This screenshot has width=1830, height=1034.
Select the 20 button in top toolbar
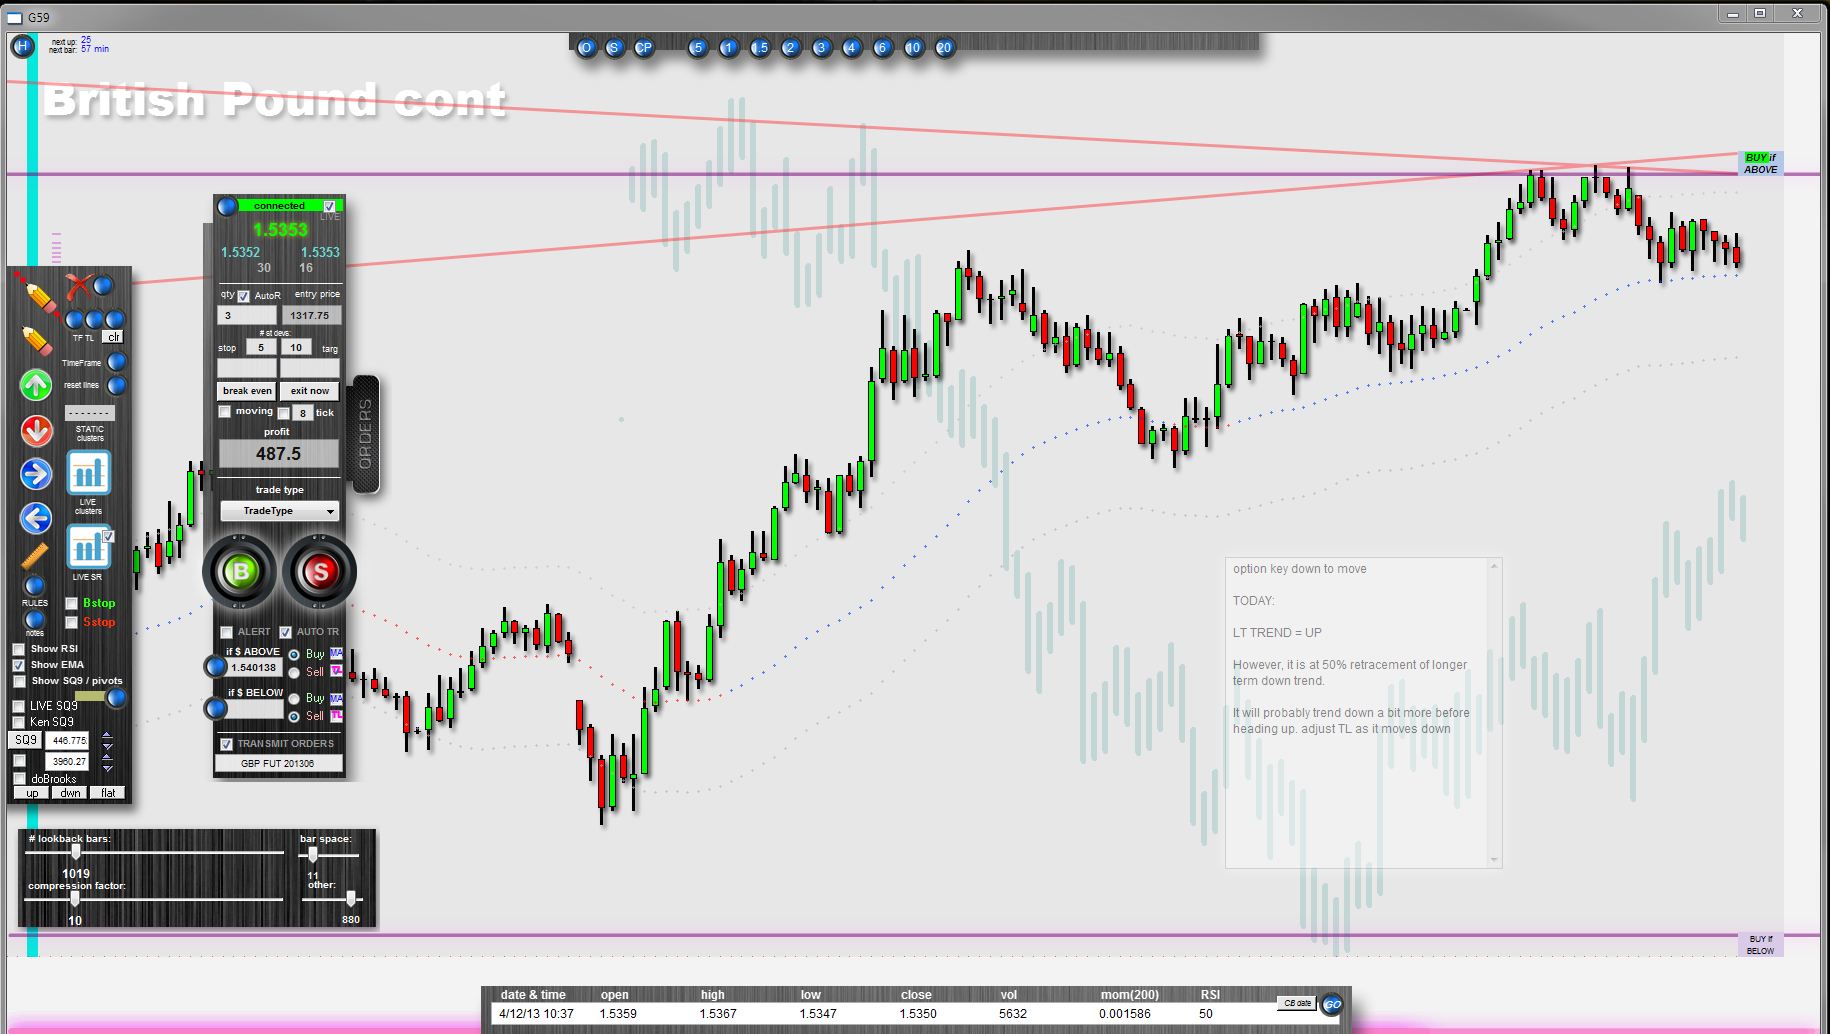pyautogui.click(x=944, y=47)
